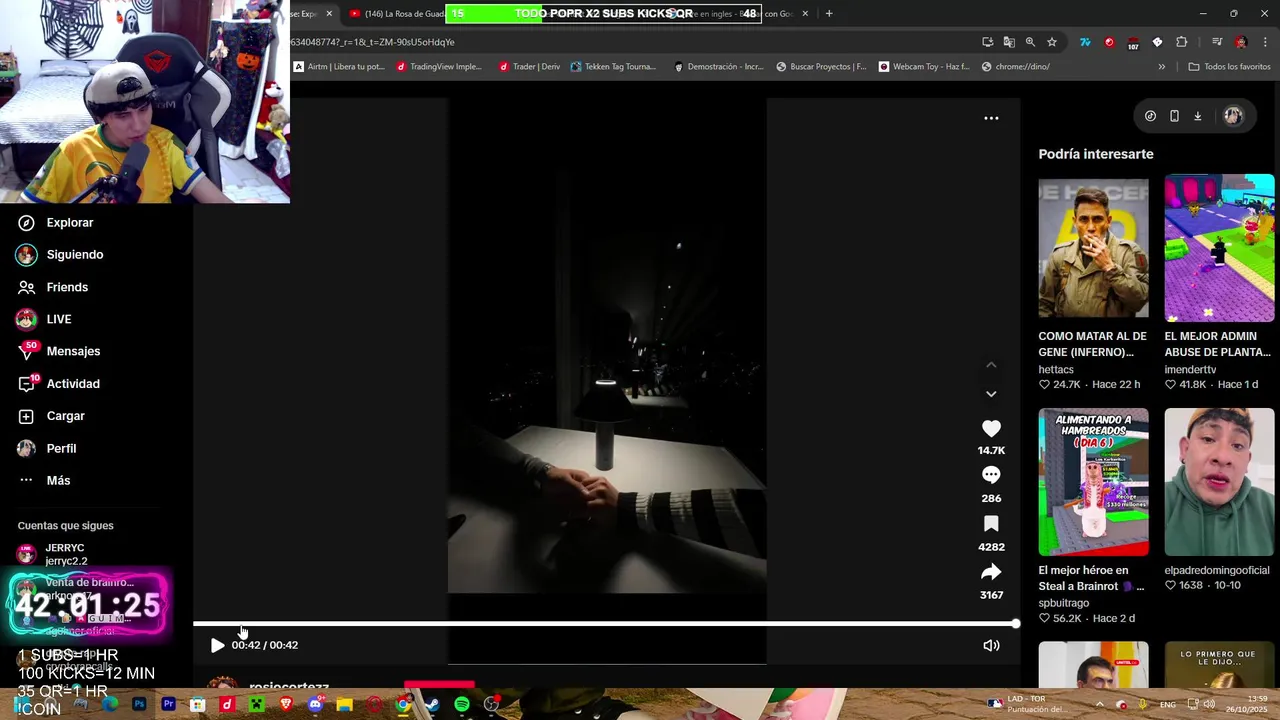The image size is (1280, 720).
Task: Open the spbuitrago creator link
Action: pyautogui.click(x=1064, y=603)
